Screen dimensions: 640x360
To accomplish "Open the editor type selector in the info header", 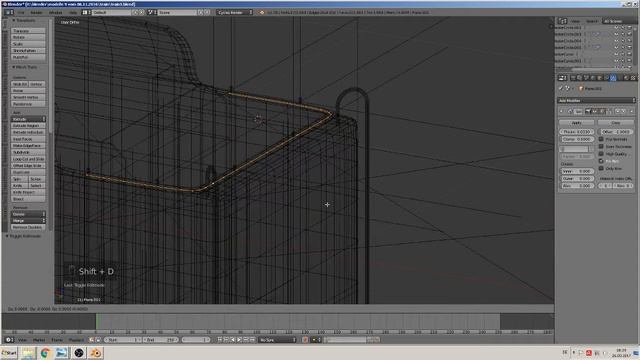I will click(x=9, y=12).
